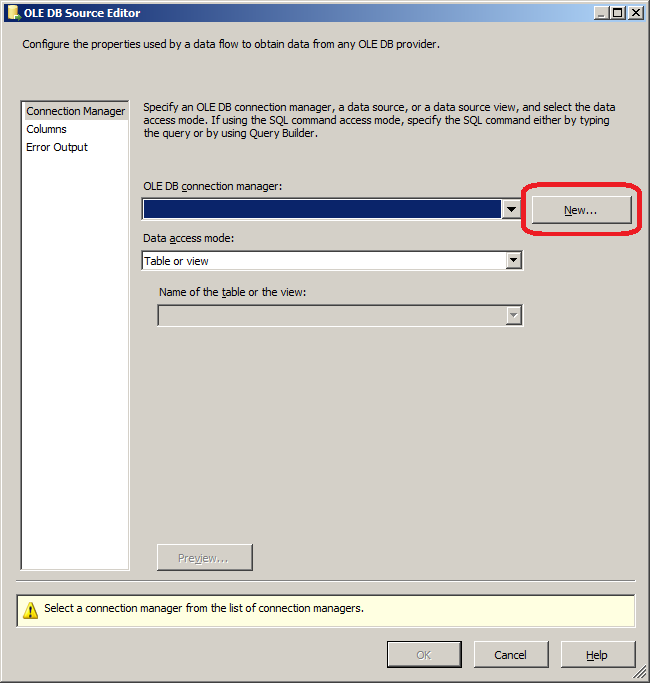Select the Connection Manager page
The height and width of the screenshot is (683, 650).
(75, 111)
